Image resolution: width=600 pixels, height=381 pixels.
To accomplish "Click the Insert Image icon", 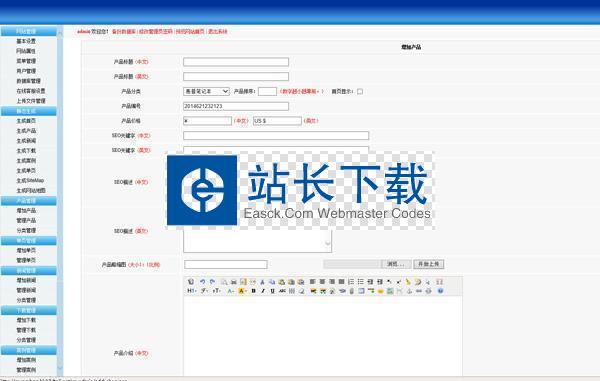I will (313, 291).
